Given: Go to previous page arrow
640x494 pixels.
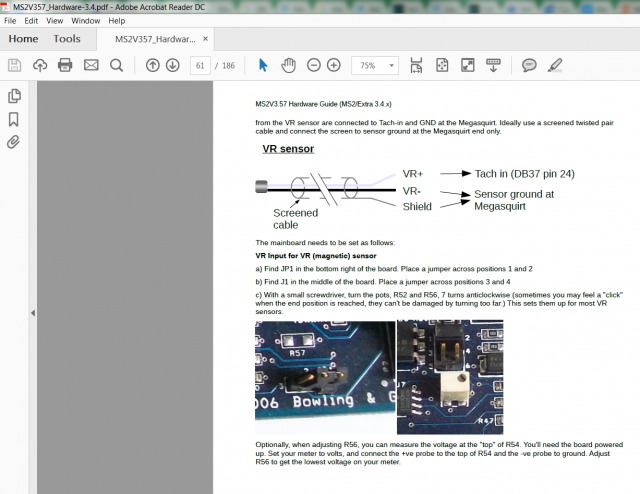Looking at the screenshot, I should point(152,65).
